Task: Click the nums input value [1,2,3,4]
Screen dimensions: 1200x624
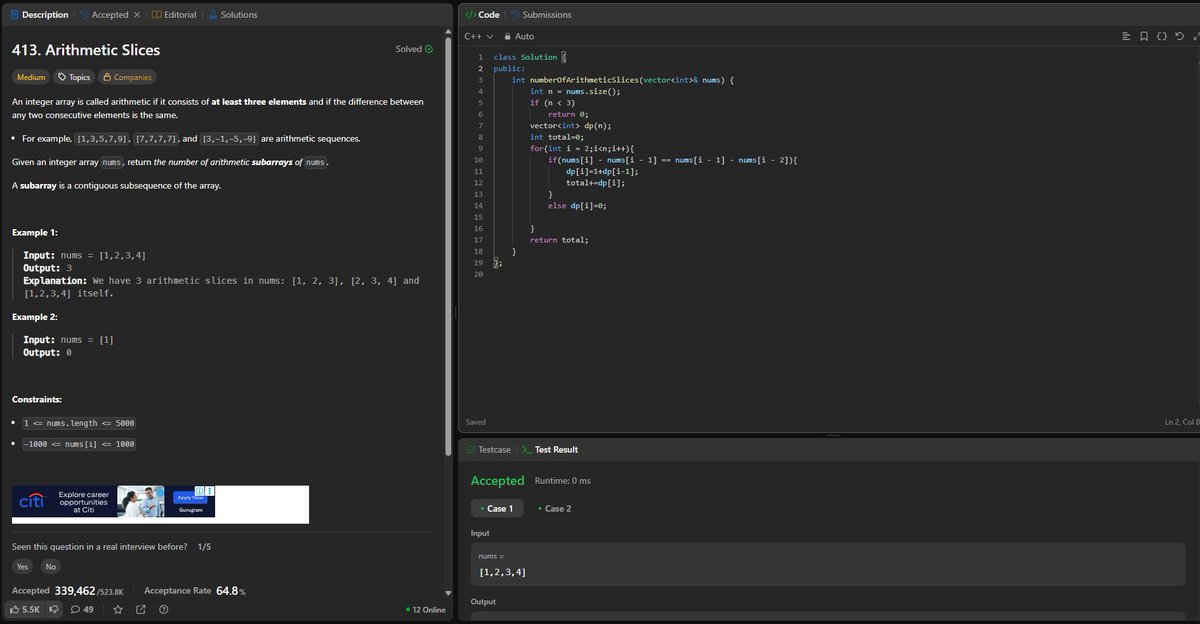Action: [x=503, y=572]
